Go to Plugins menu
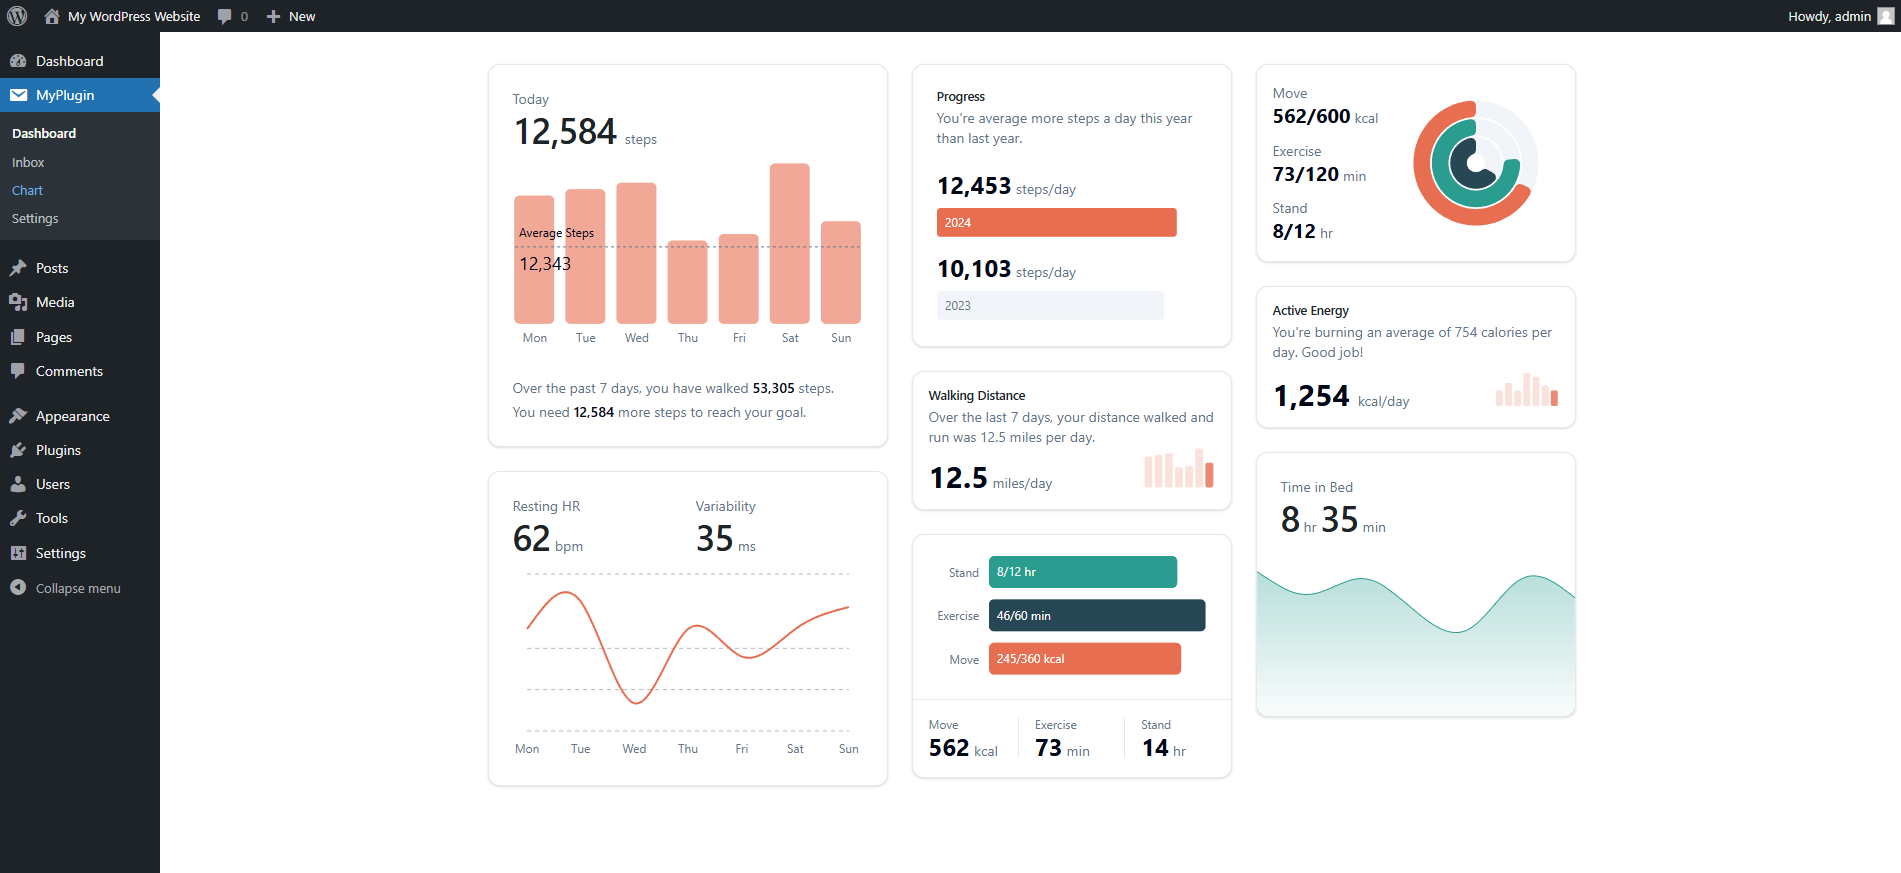This screenshot has height=873, width=1901. pyautogui.click(x=80, y=450)
